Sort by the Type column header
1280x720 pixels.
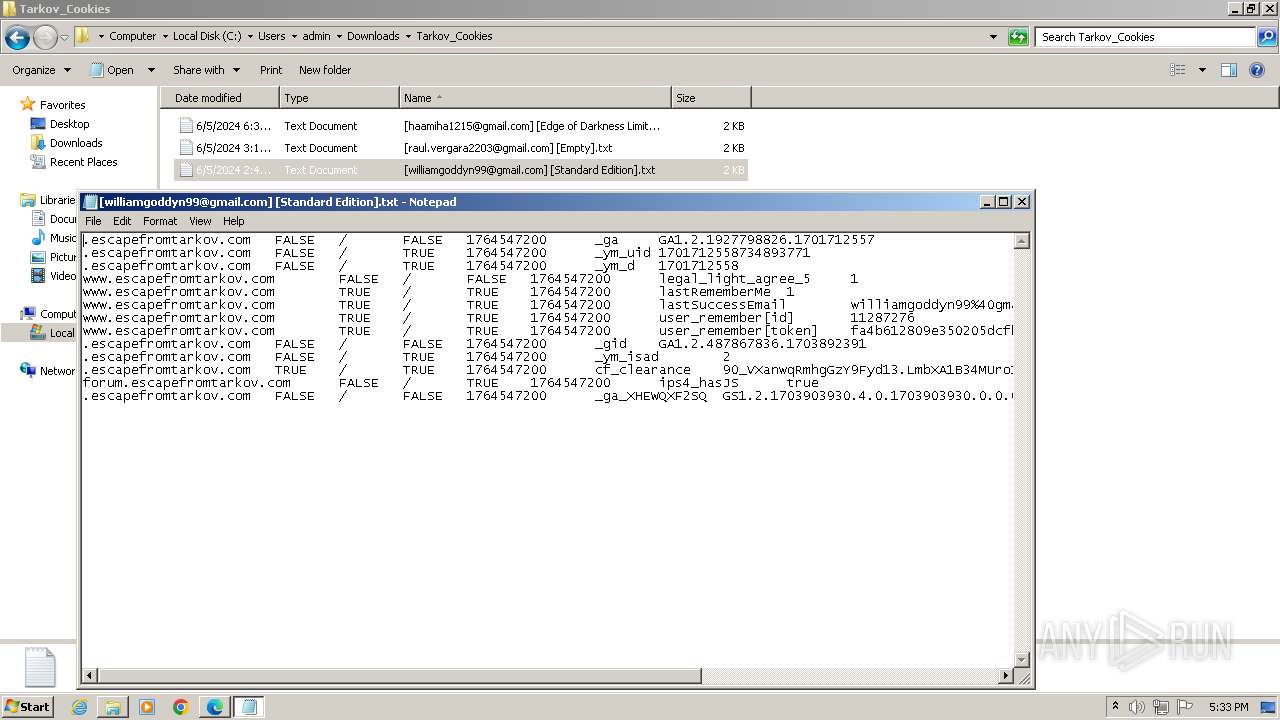pos(339,98)
